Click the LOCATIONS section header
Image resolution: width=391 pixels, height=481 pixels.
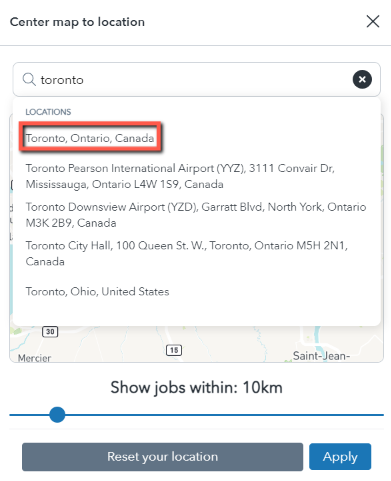[48, 112]
